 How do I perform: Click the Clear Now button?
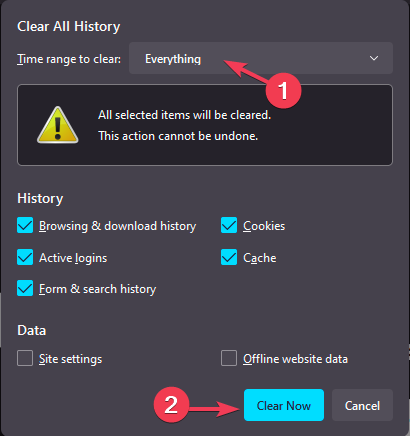pos(284,405)
